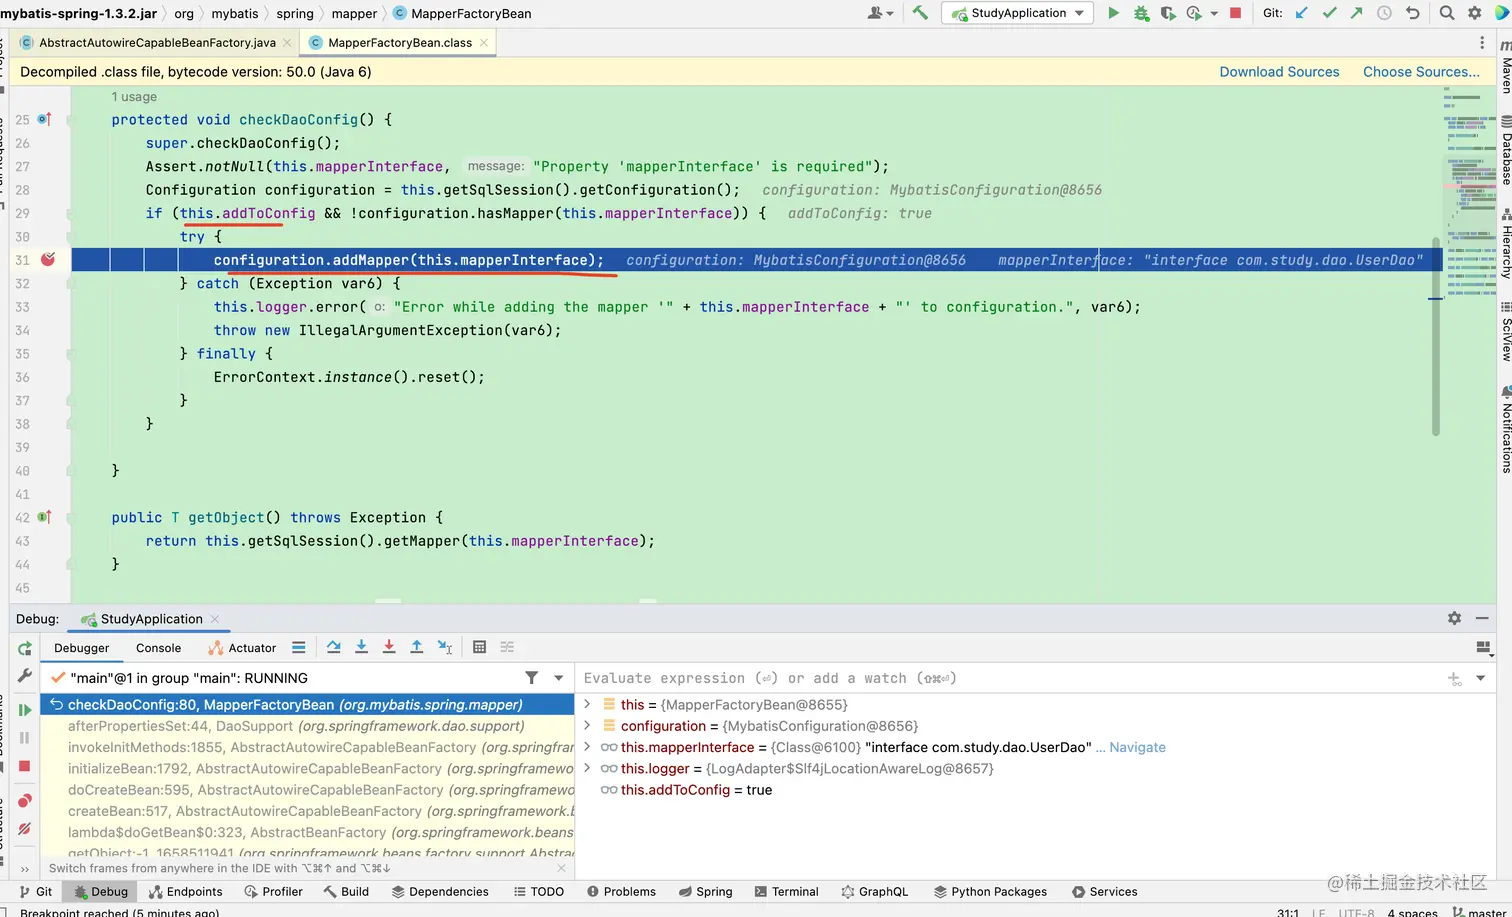View all breakpoints double red circles icon
The image size is (1512, 917).
(x=25, y=800)
